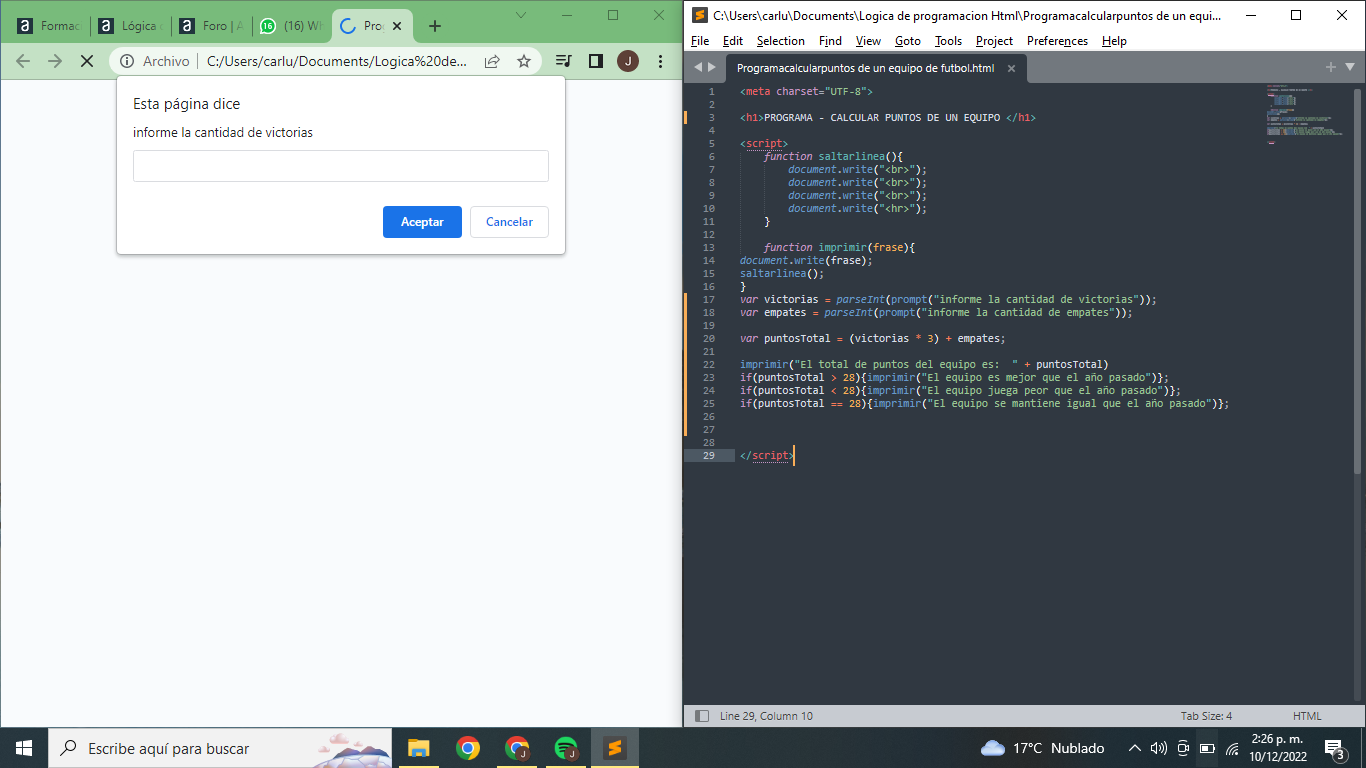Open the Preferences menu in Sublime Text
This screenshot has height=768, width=1366.
pyautogui.click(x=1057, y=41)
